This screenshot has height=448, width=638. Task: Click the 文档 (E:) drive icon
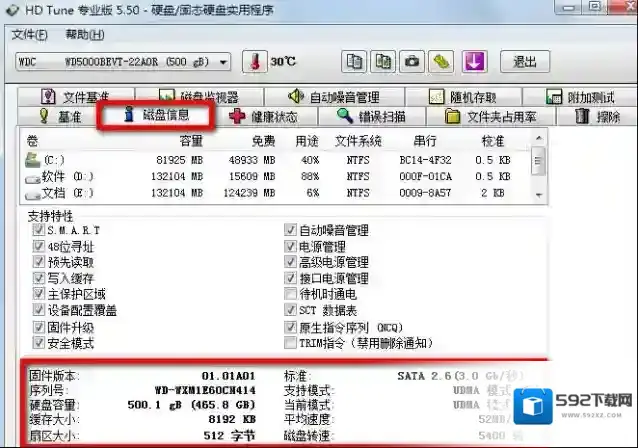(33, 195)
